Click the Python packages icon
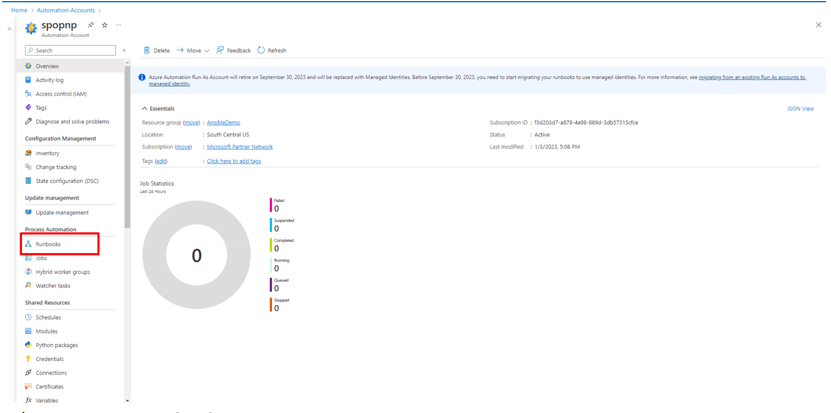 click(29, 345)
